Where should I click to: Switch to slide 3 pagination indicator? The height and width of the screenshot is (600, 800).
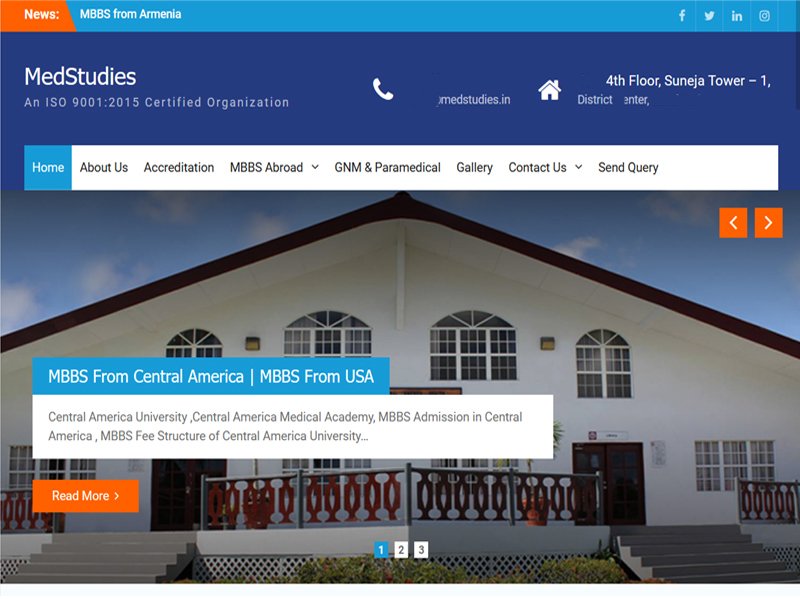[x=421, y=550]
